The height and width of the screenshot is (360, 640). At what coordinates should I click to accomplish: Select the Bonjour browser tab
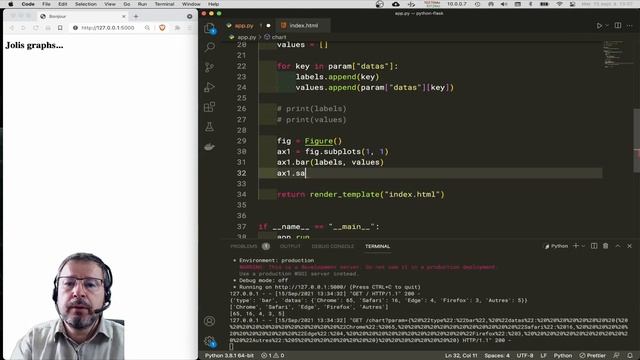[x=83, y=16]
